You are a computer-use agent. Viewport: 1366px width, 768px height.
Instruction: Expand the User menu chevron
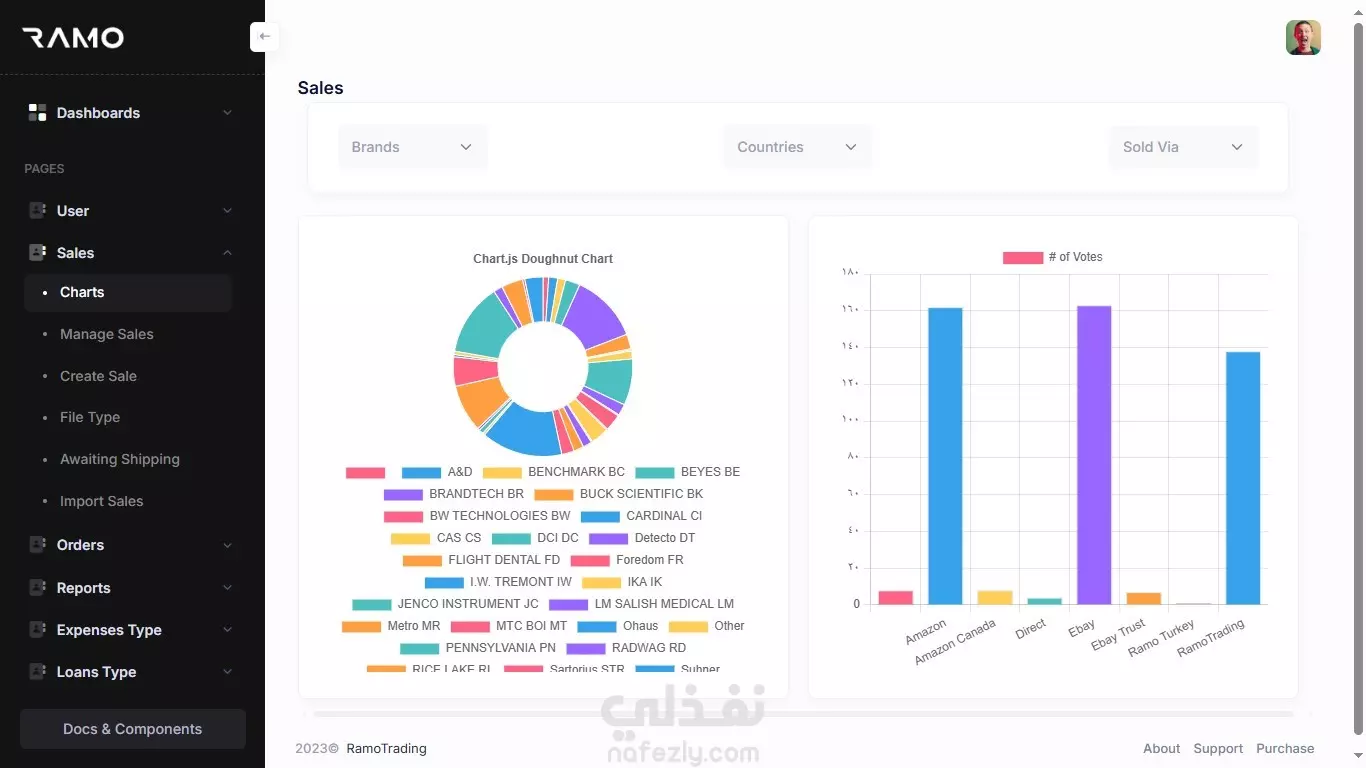pyautogui.click(x=227, y=211)
